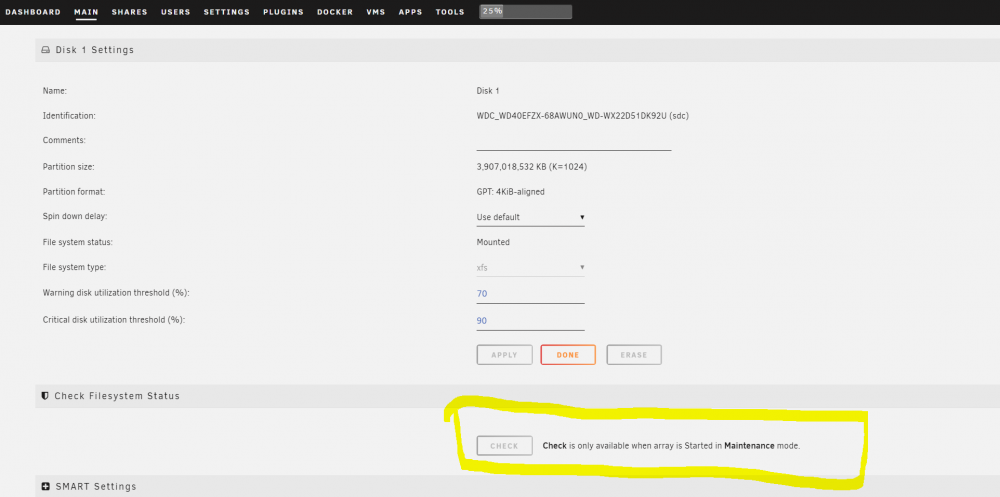1000x497 pixels.
Task: Open the Spin down delay dropdown
Action: (x=531, y=218)
